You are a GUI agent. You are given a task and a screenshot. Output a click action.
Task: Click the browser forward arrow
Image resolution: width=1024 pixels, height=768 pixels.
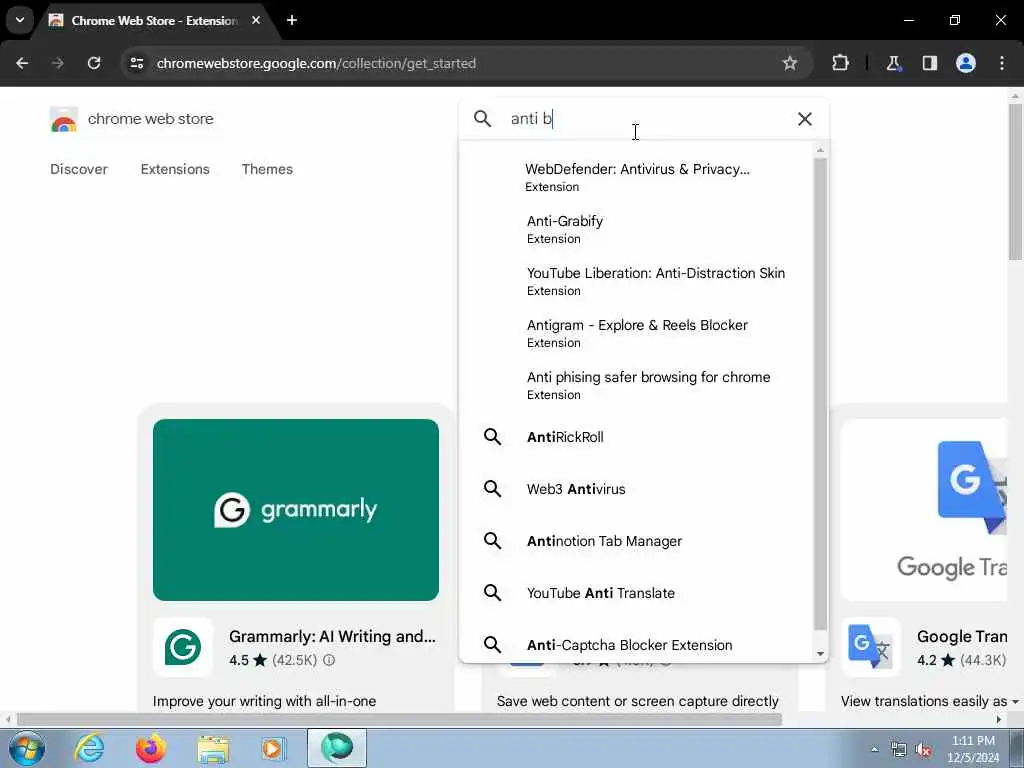(x=57, y=63)
